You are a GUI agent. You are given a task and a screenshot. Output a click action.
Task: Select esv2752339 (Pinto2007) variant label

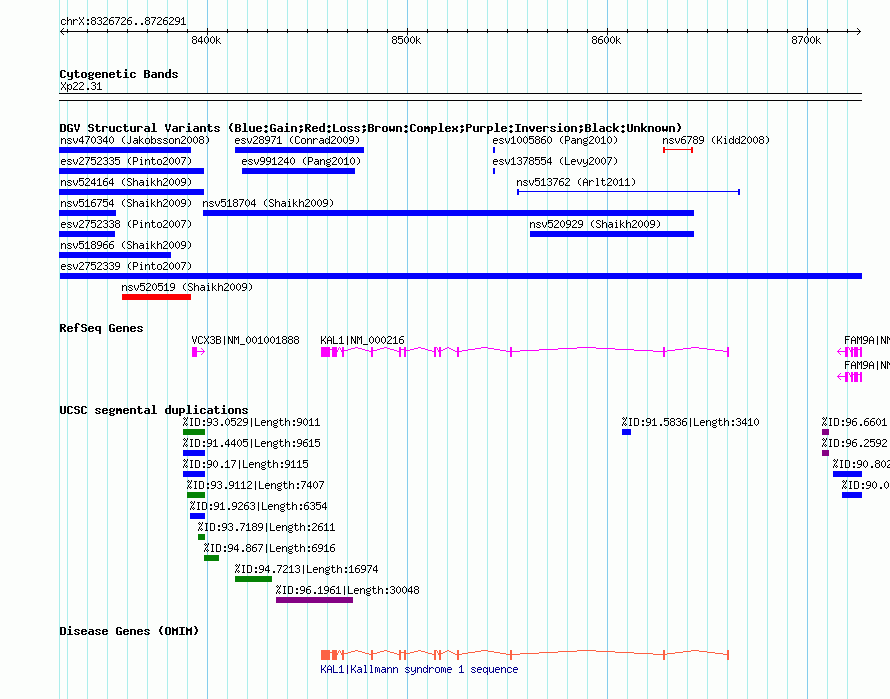[126, 266]
